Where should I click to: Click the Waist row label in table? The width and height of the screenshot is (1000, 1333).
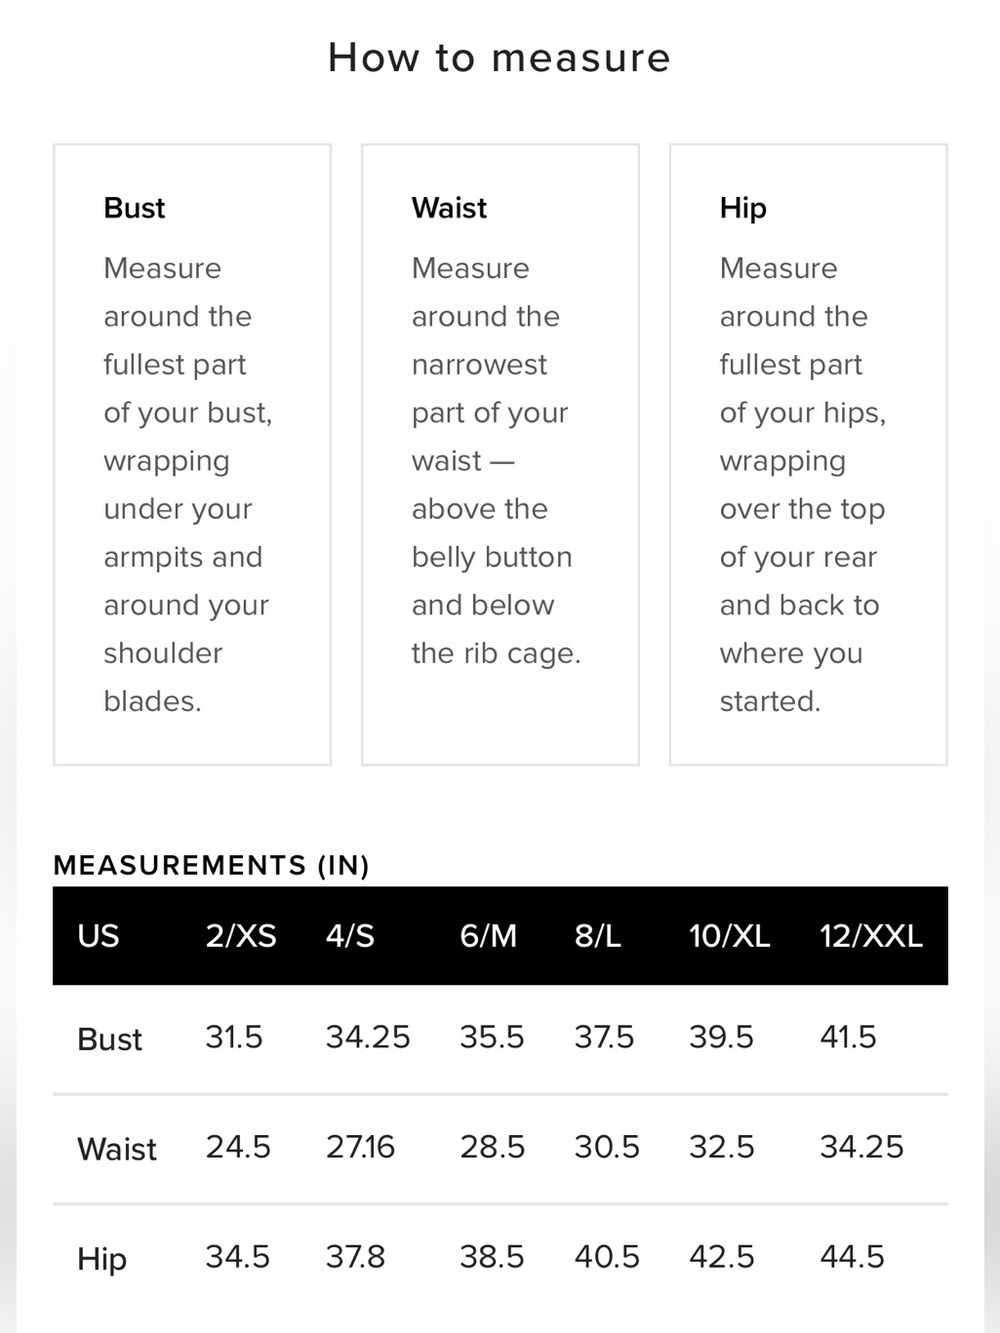pyautogui.click(x=117, y=1149)
